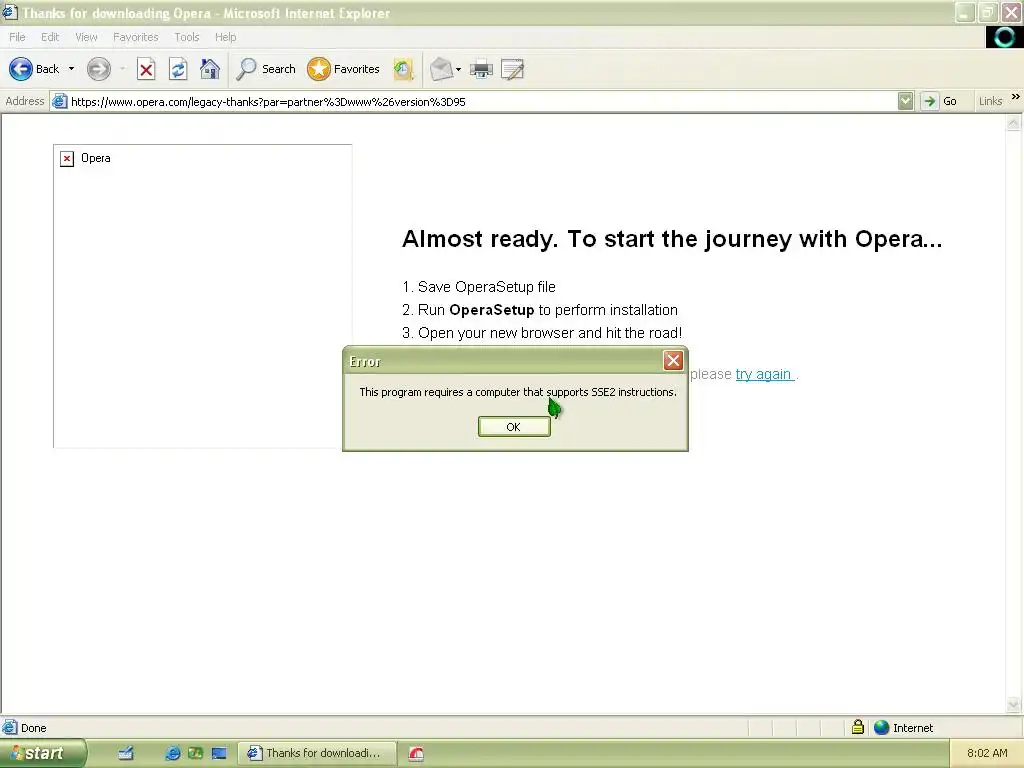This screenshot has height=768, width=1024.
Task: Click the Edit page notepad icon
Action: (513, 69)
